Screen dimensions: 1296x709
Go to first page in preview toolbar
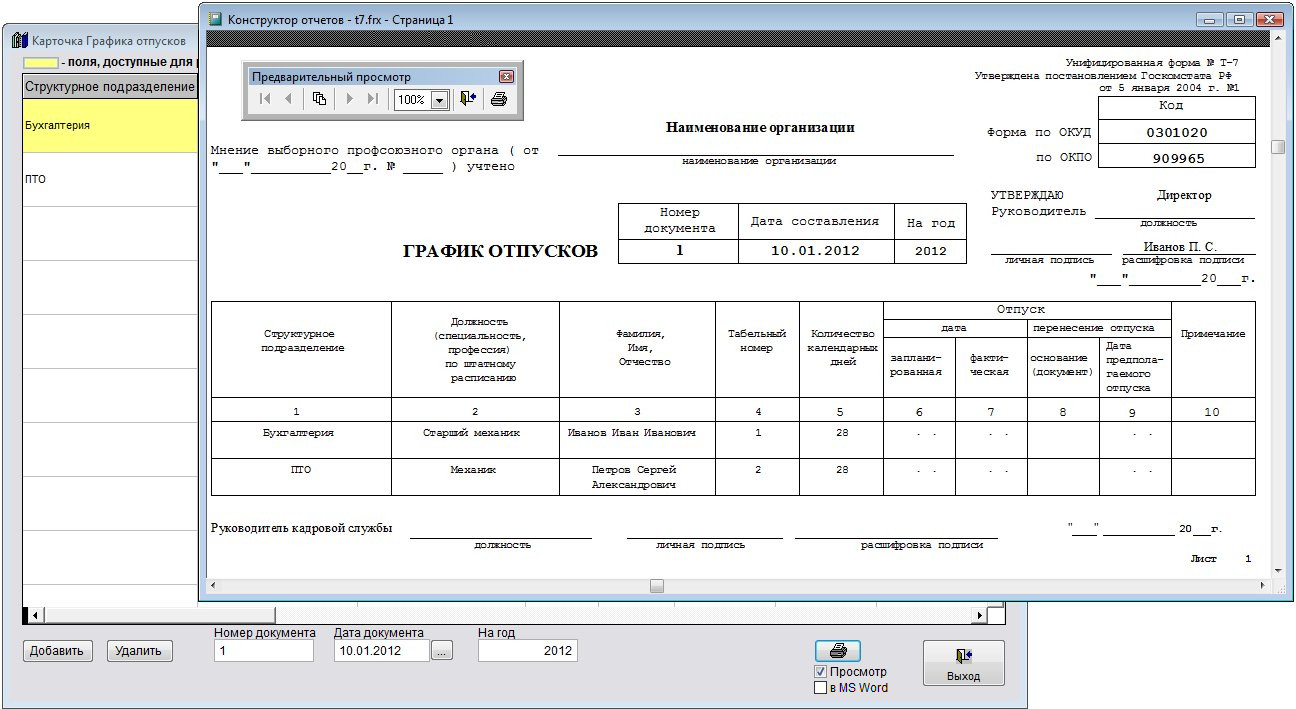[x=265, y=99]
